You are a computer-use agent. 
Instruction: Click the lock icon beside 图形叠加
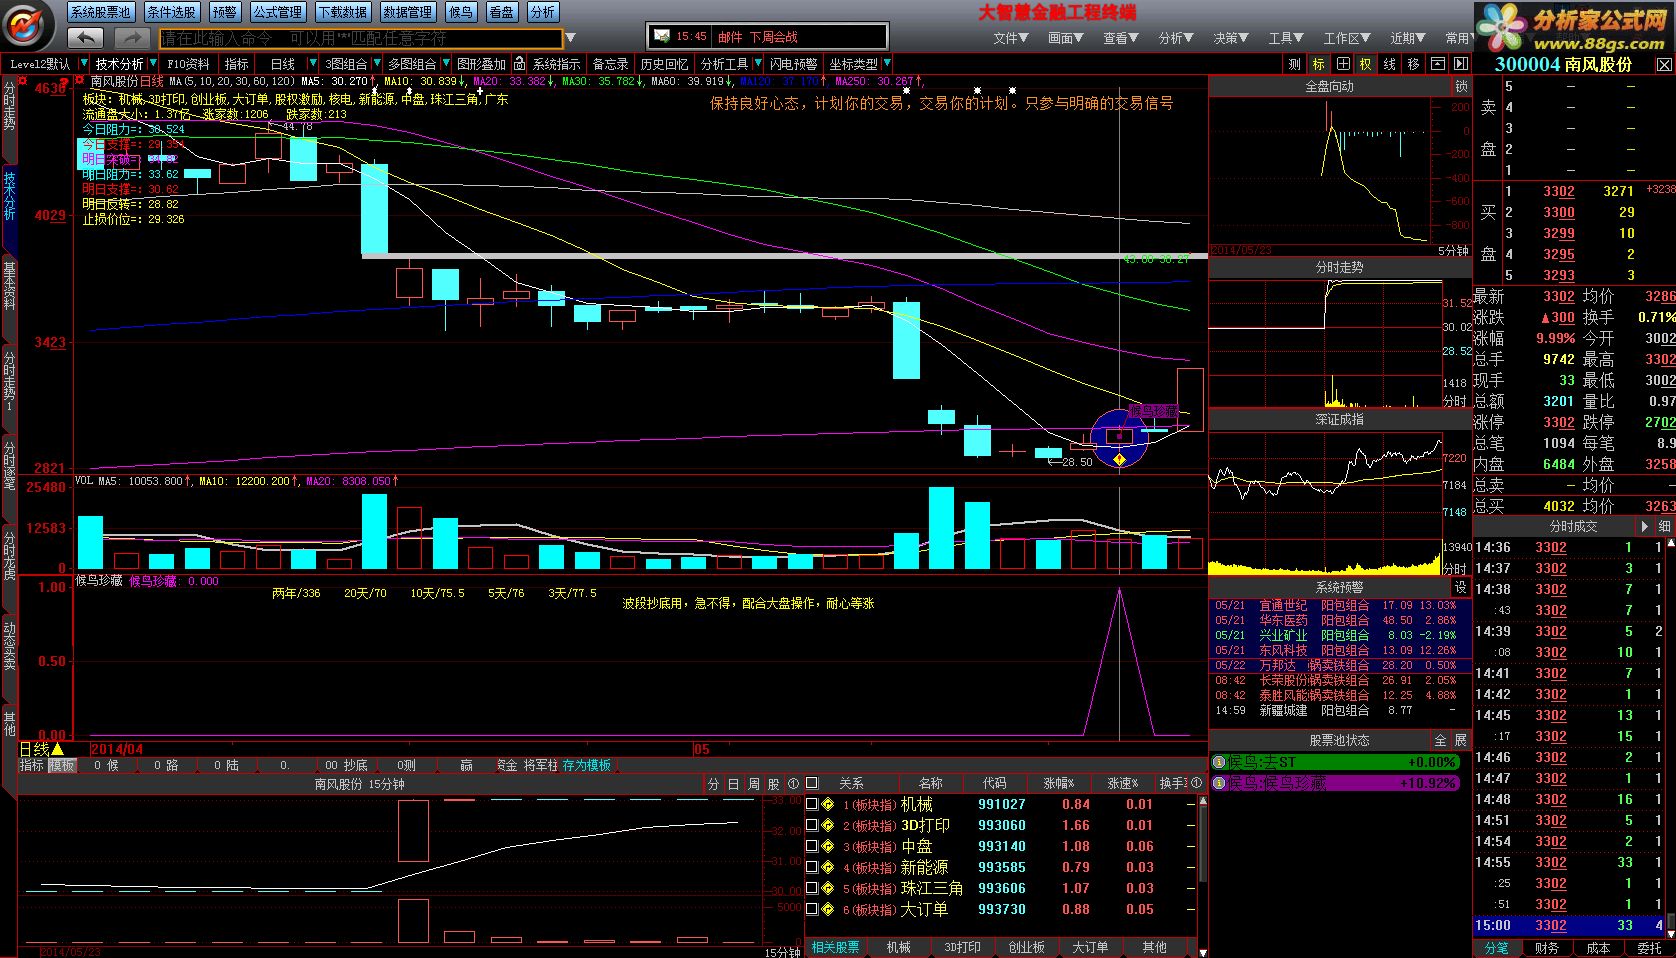click(519, 64)
